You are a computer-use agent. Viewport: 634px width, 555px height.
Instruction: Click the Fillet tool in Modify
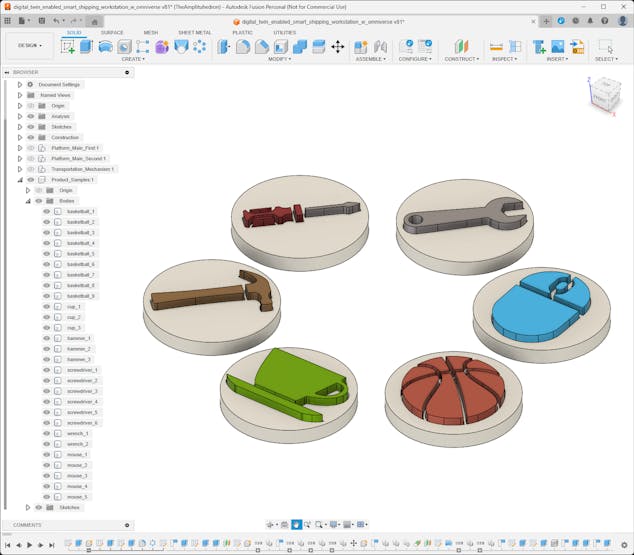[243, 46]
